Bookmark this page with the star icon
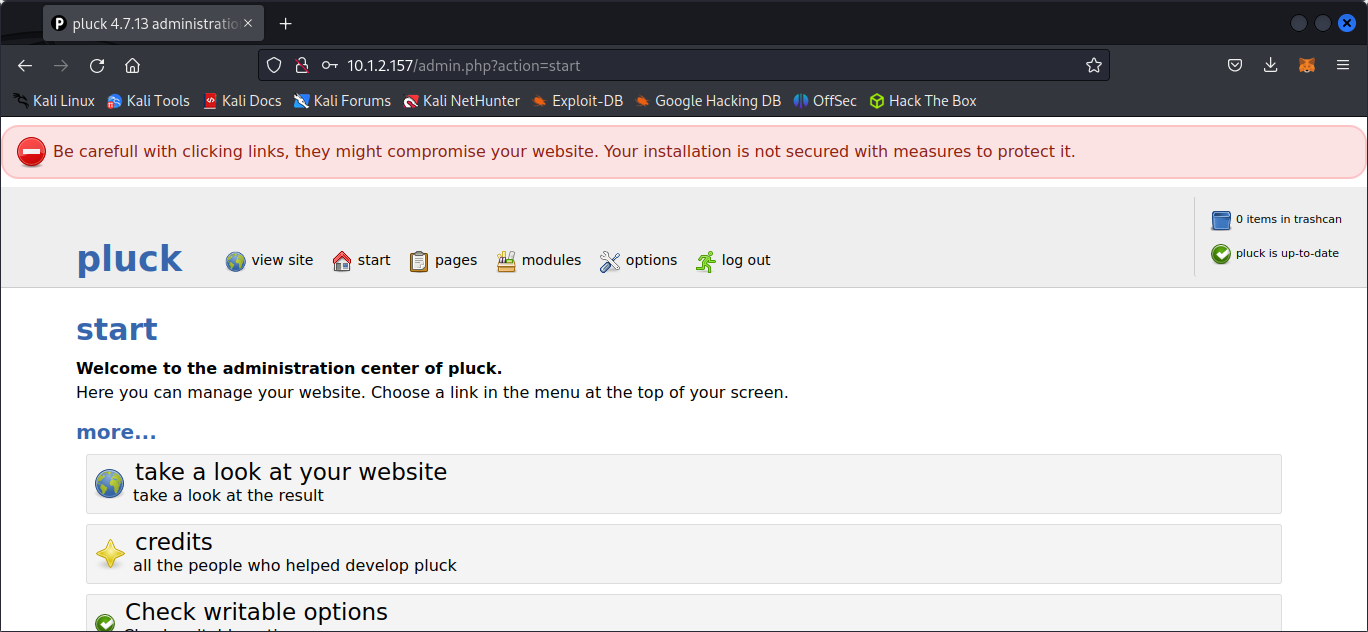1368x632 pixels. point(1093,66)
